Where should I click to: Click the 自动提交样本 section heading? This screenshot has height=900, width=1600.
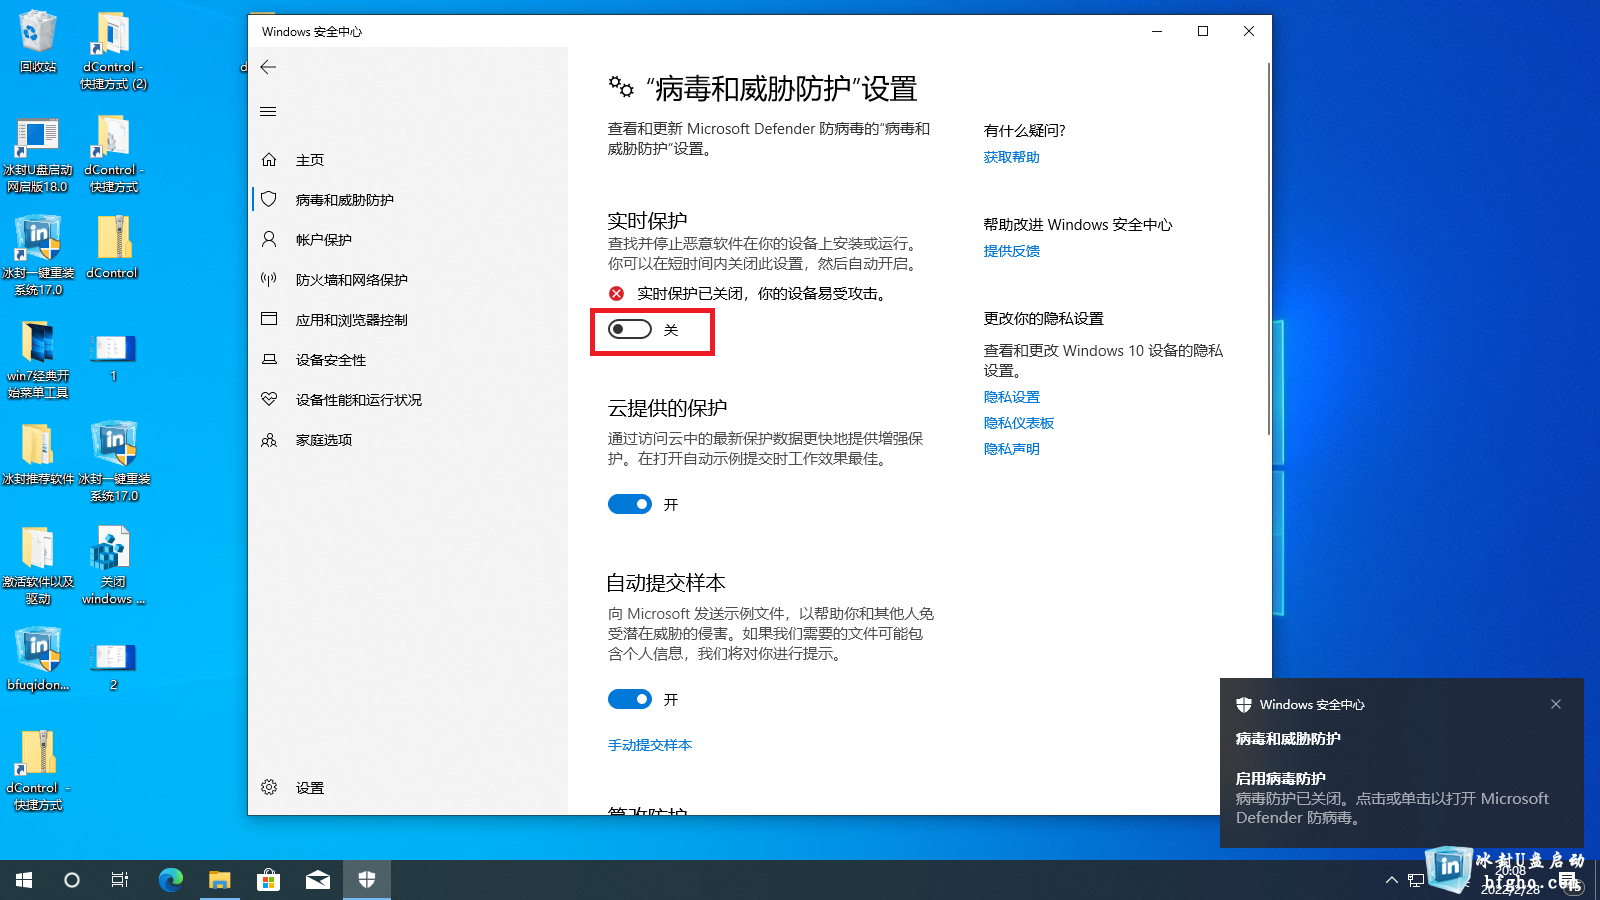click(x=666, y=583)
